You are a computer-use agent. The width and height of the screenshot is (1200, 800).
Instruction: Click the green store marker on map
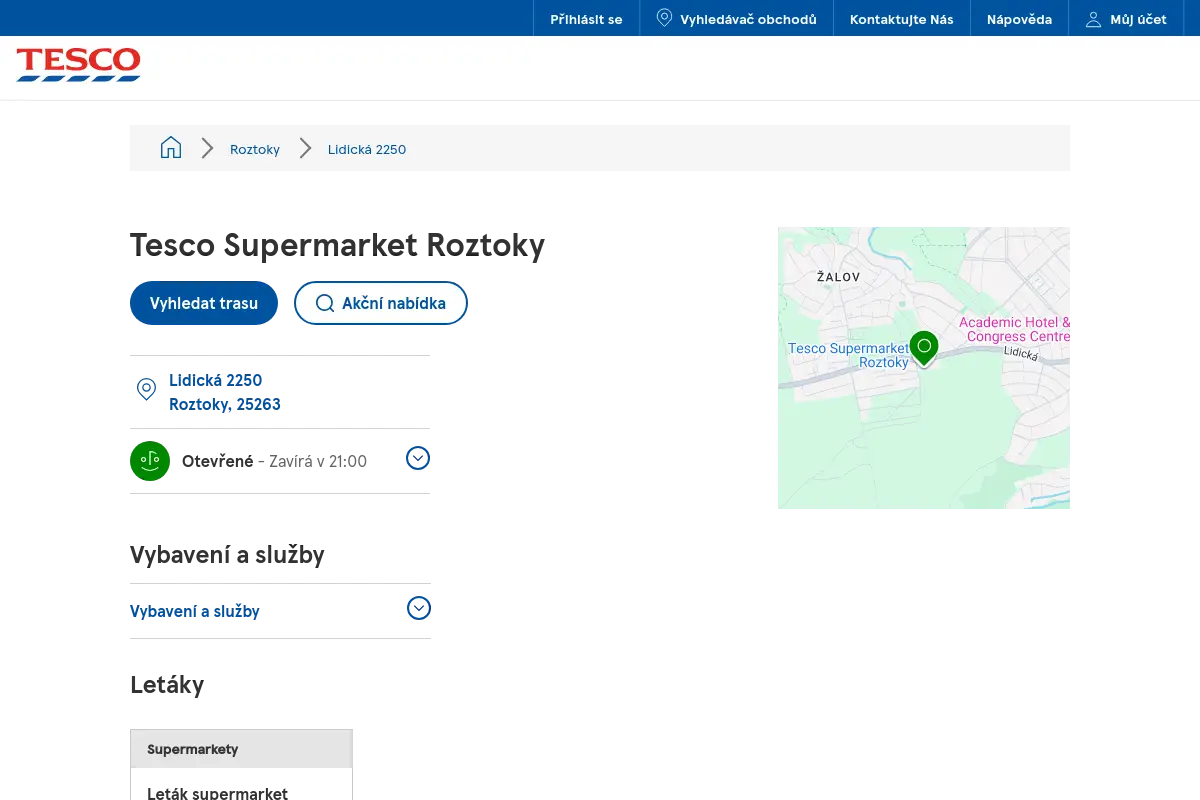(x=924, y=349)
